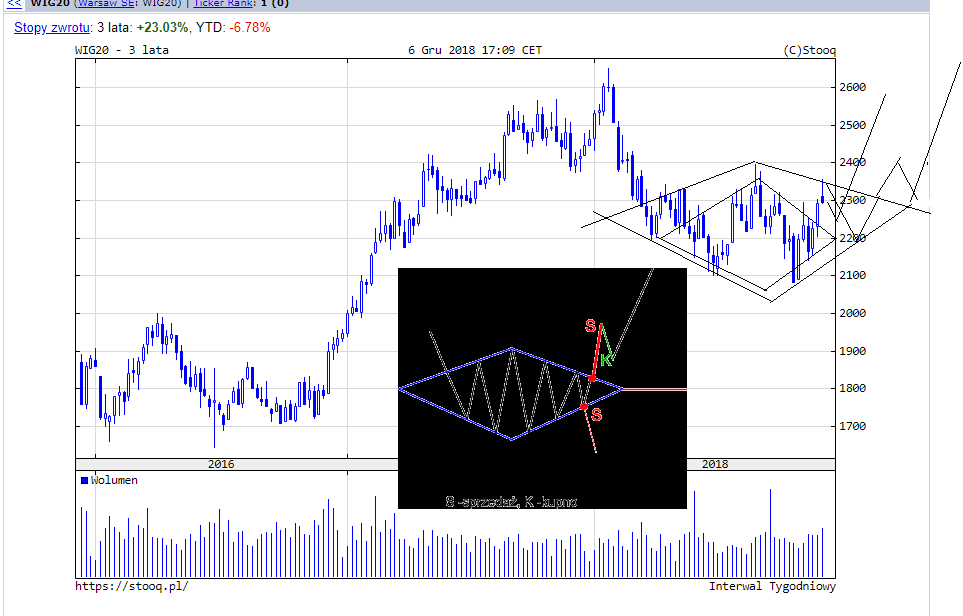The width and height of the screenshot is (963, 616).
Task: Click the bold 'WIG20' header title
Action: pos(50,3)
